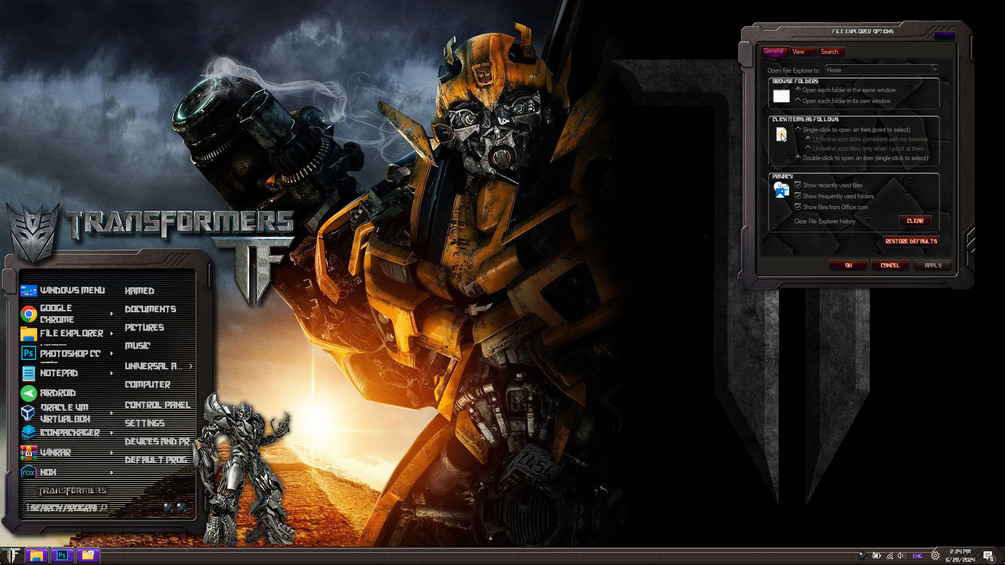The width and height of the screenshot is (1005, 565).
Task: Open the notification center icon
Action: pyautogui.click(x=989, y=555)
